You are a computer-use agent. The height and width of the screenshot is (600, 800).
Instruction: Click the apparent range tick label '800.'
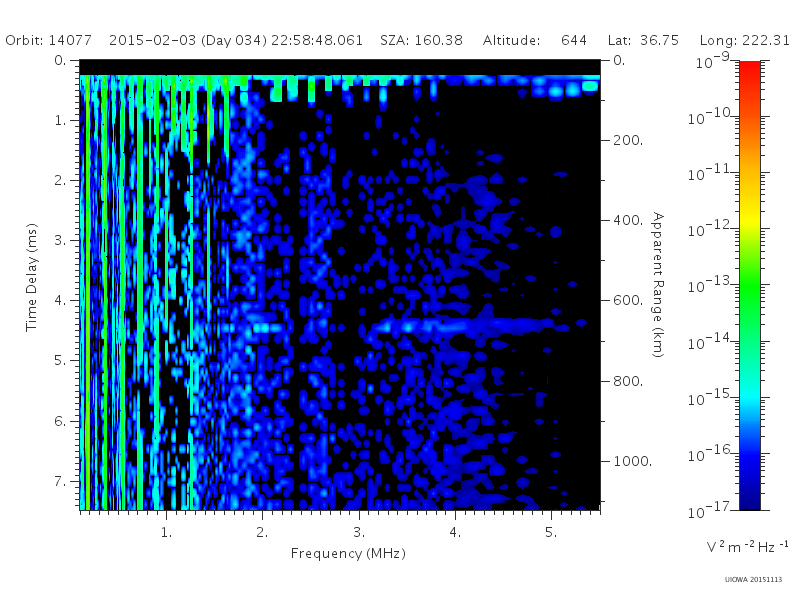coord(628,381)
